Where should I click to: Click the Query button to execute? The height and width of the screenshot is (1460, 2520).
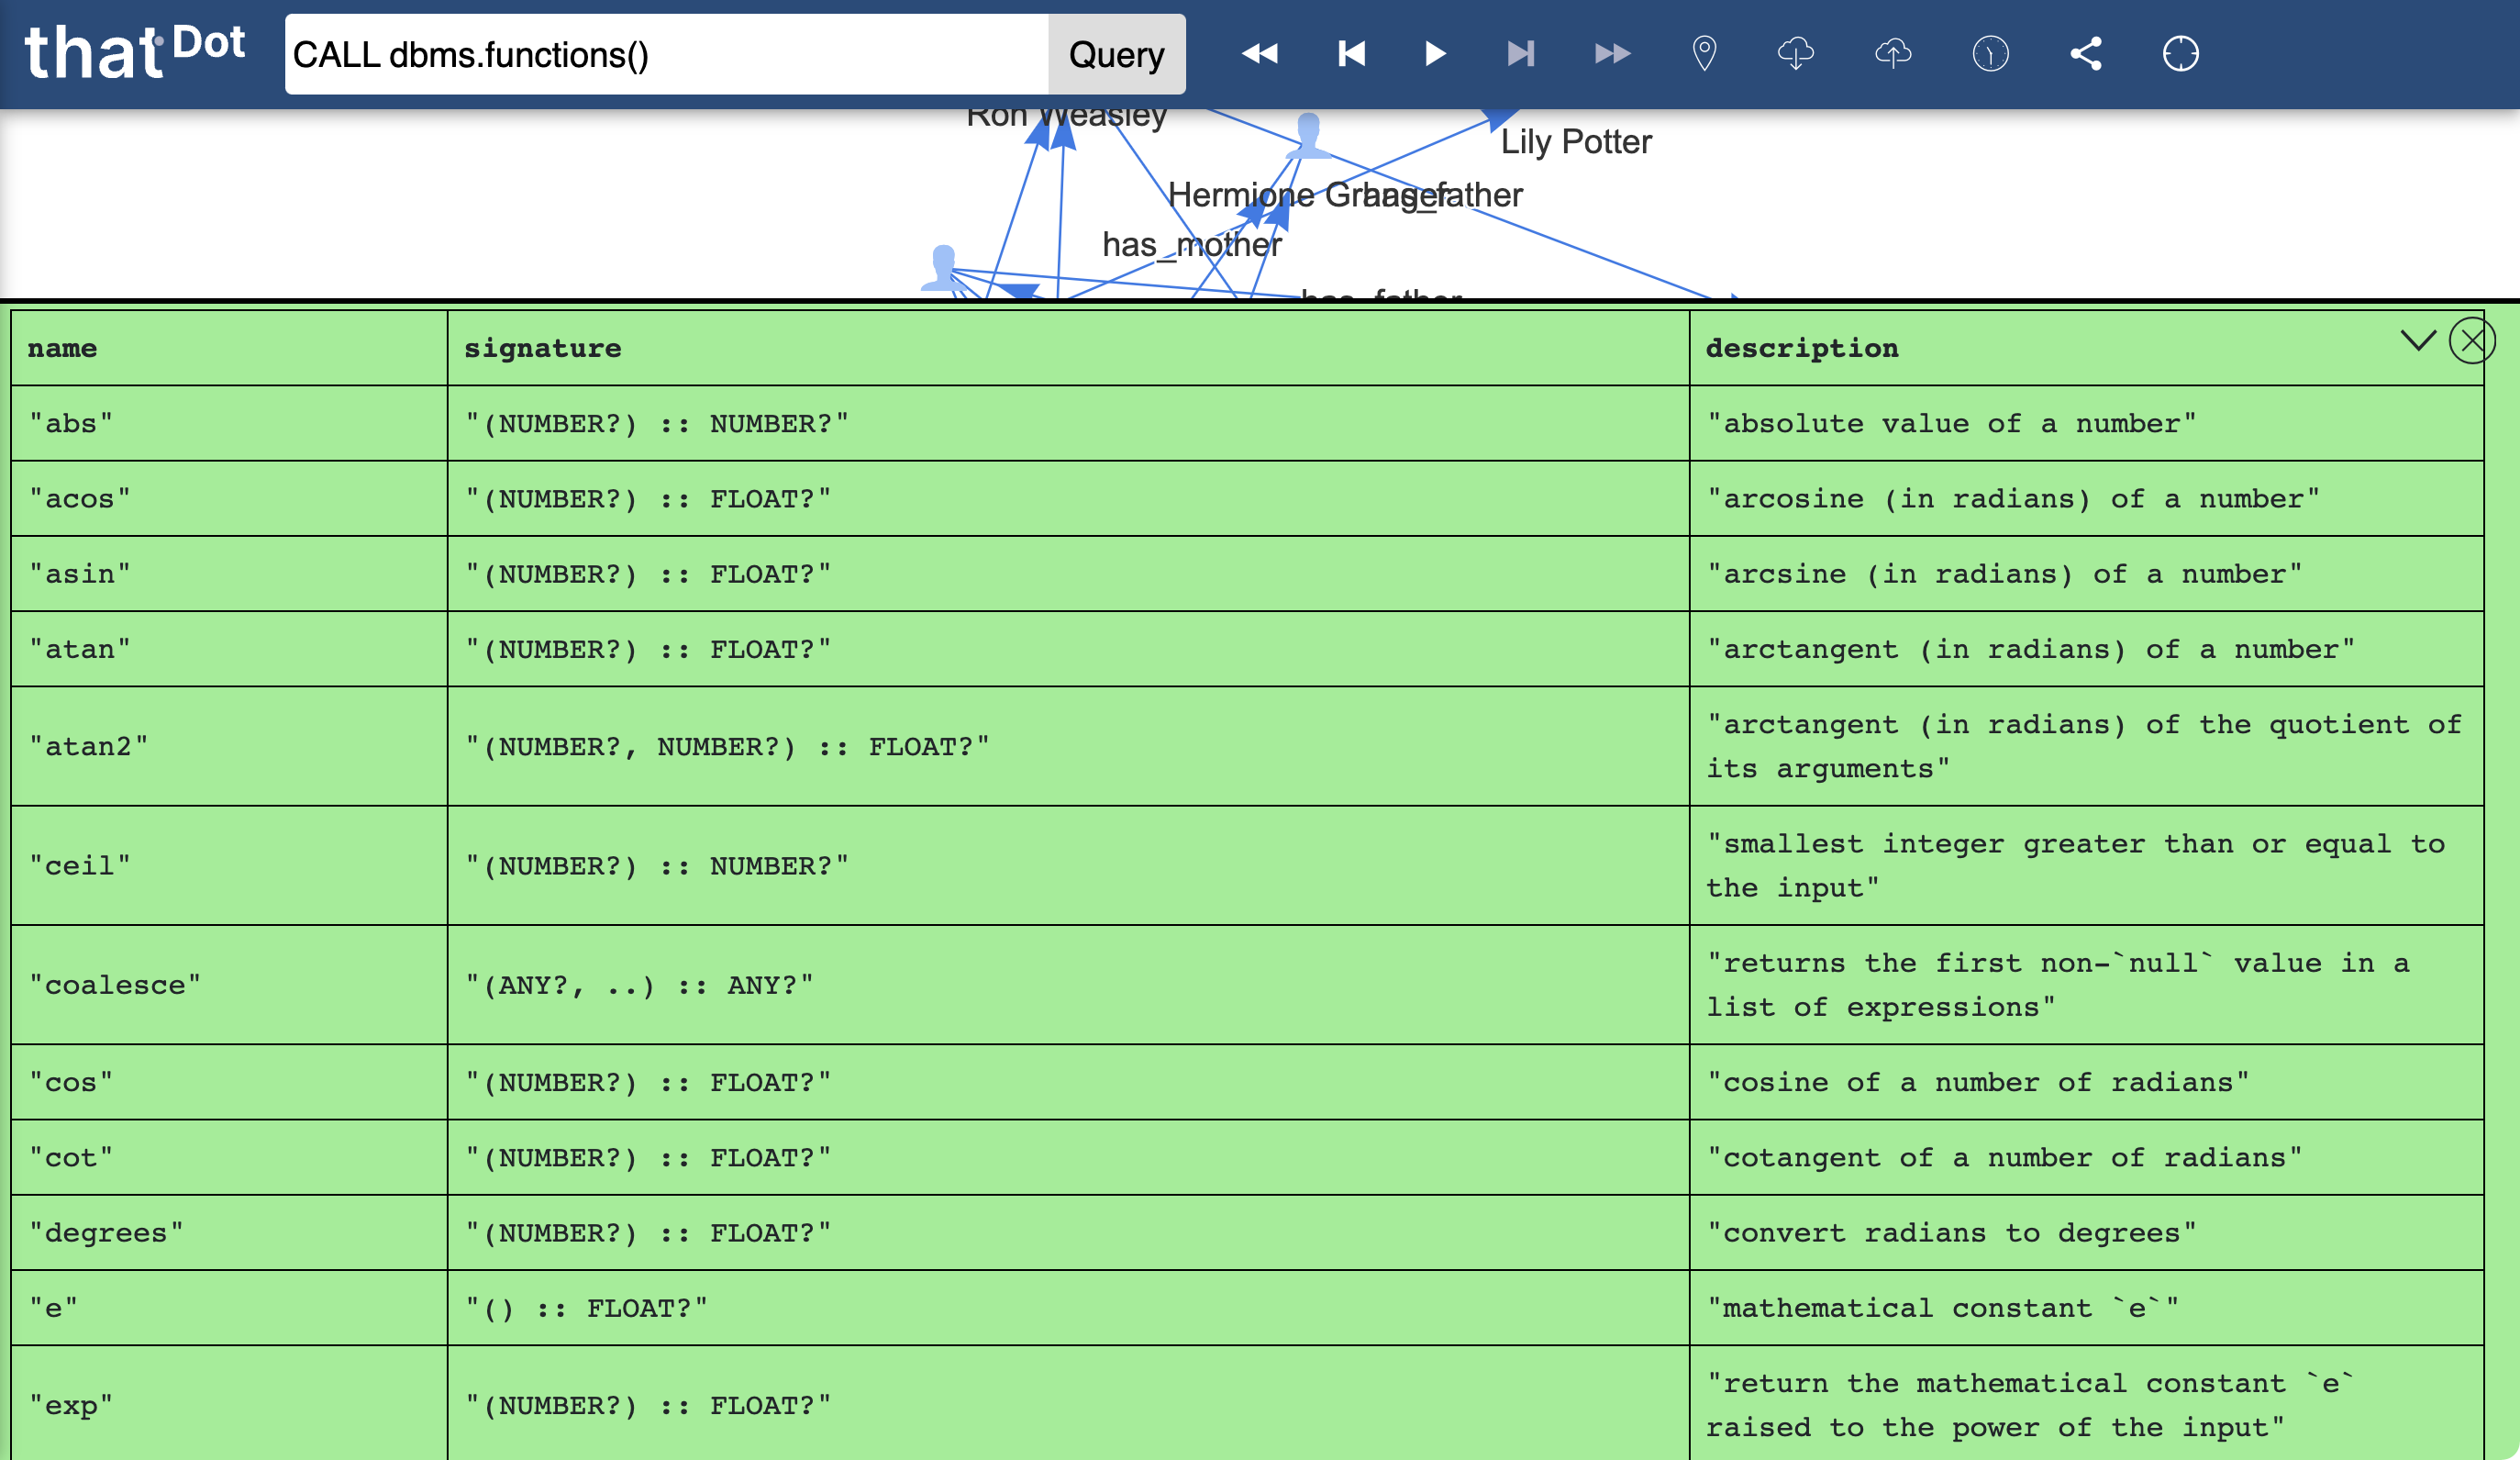tap(1116, 56)
